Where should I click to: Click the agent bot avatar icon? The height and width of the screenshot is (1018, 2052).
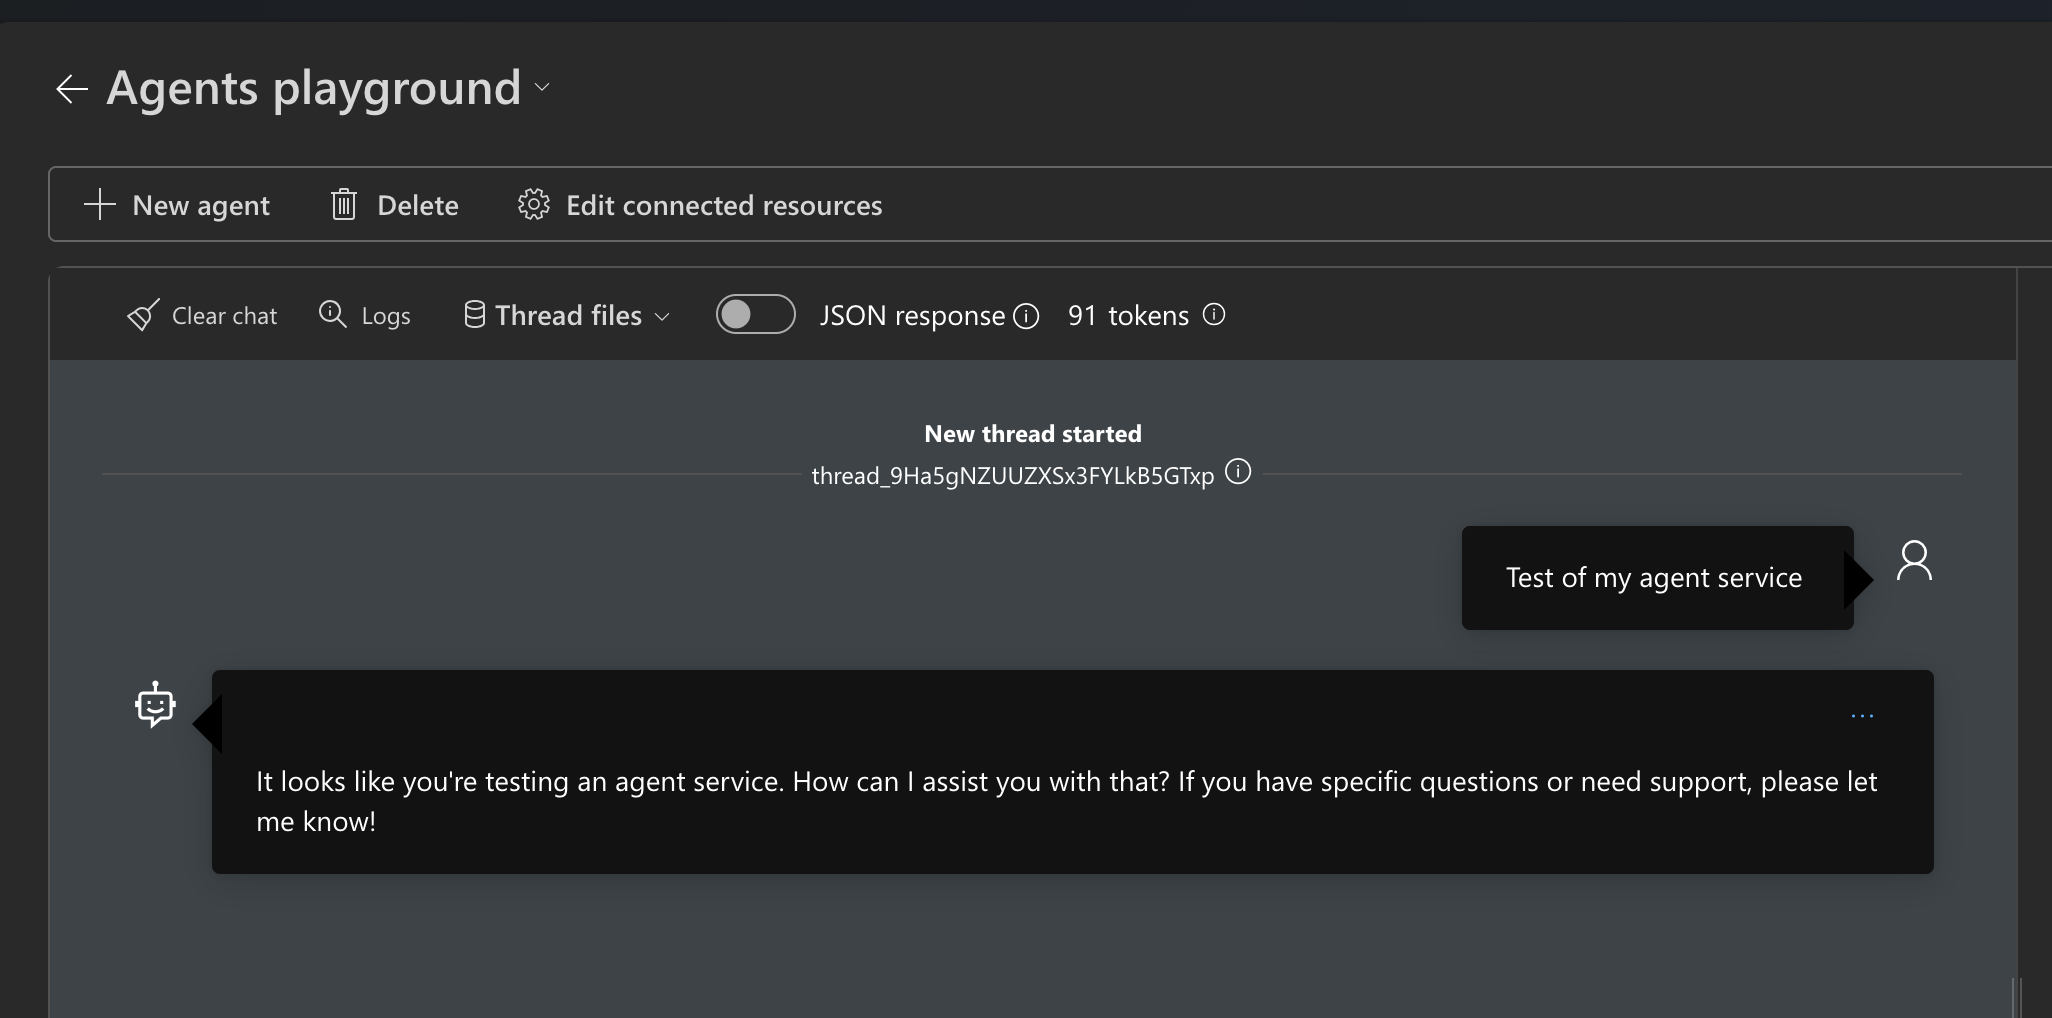pos(155,705)
